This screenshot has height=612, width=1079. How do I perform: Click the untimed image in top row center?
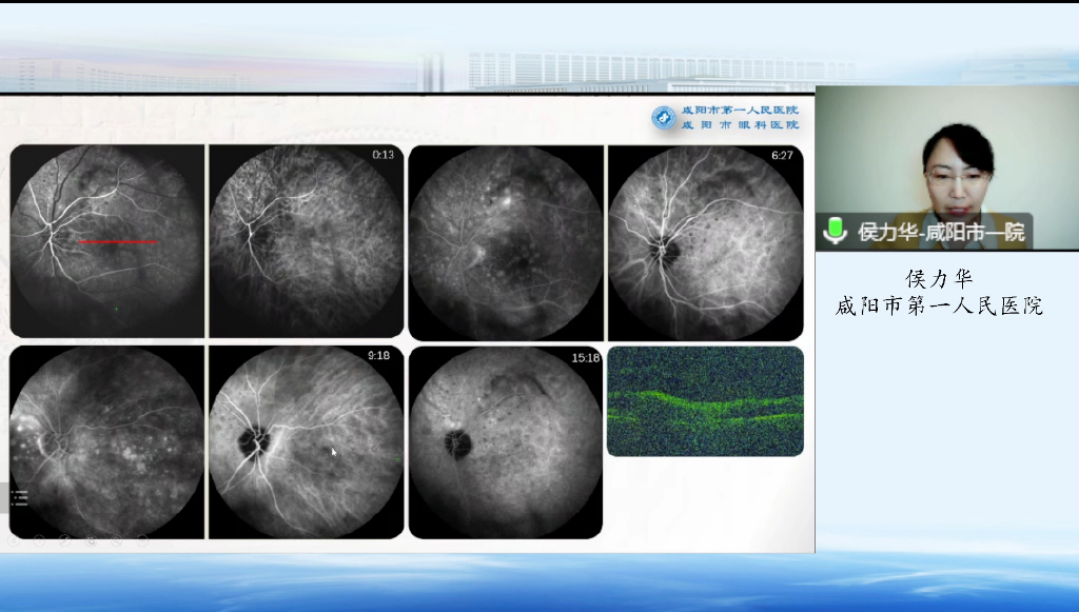505,243
